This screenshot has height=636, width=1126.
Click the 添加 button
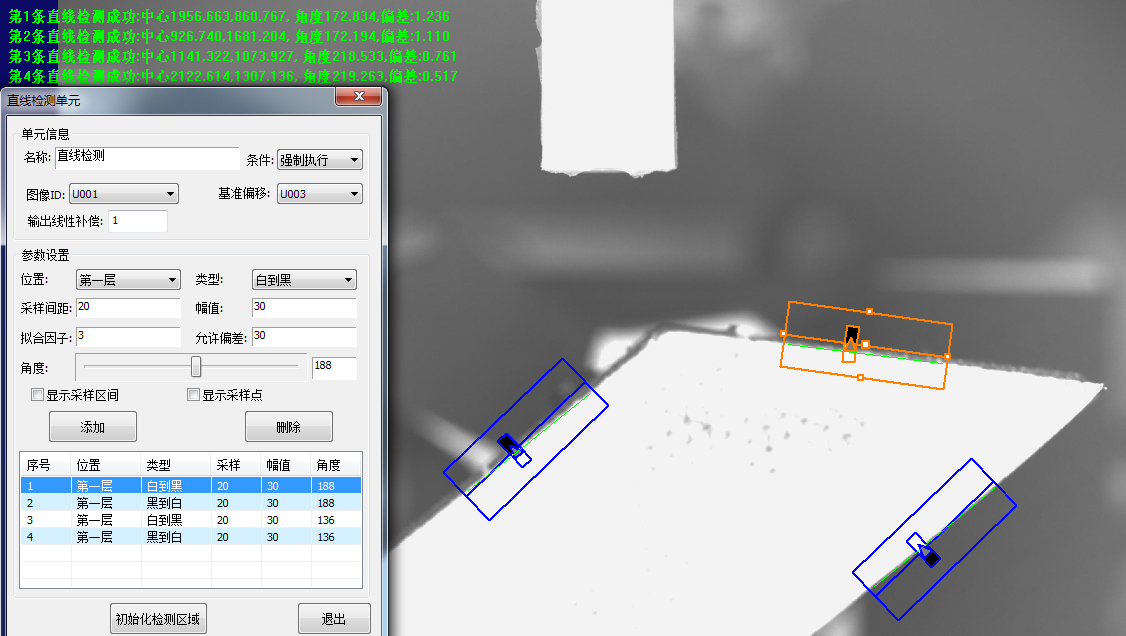[93, 427]
